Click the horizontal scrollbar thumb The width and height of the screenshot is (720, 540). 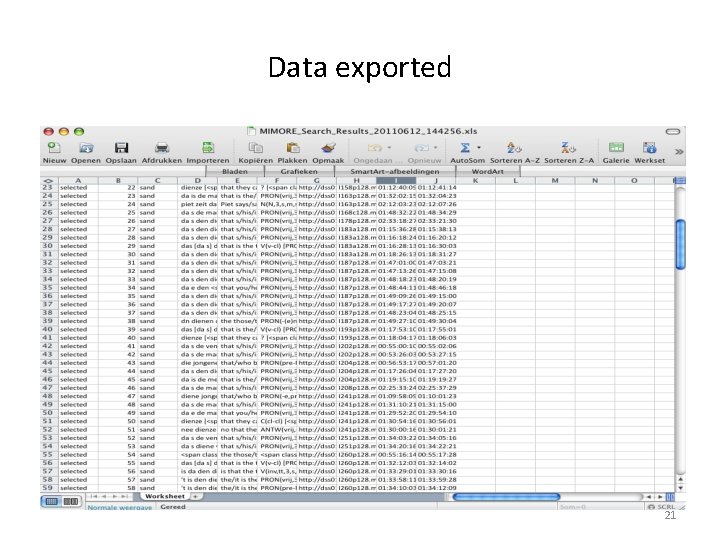click(506, 497)
